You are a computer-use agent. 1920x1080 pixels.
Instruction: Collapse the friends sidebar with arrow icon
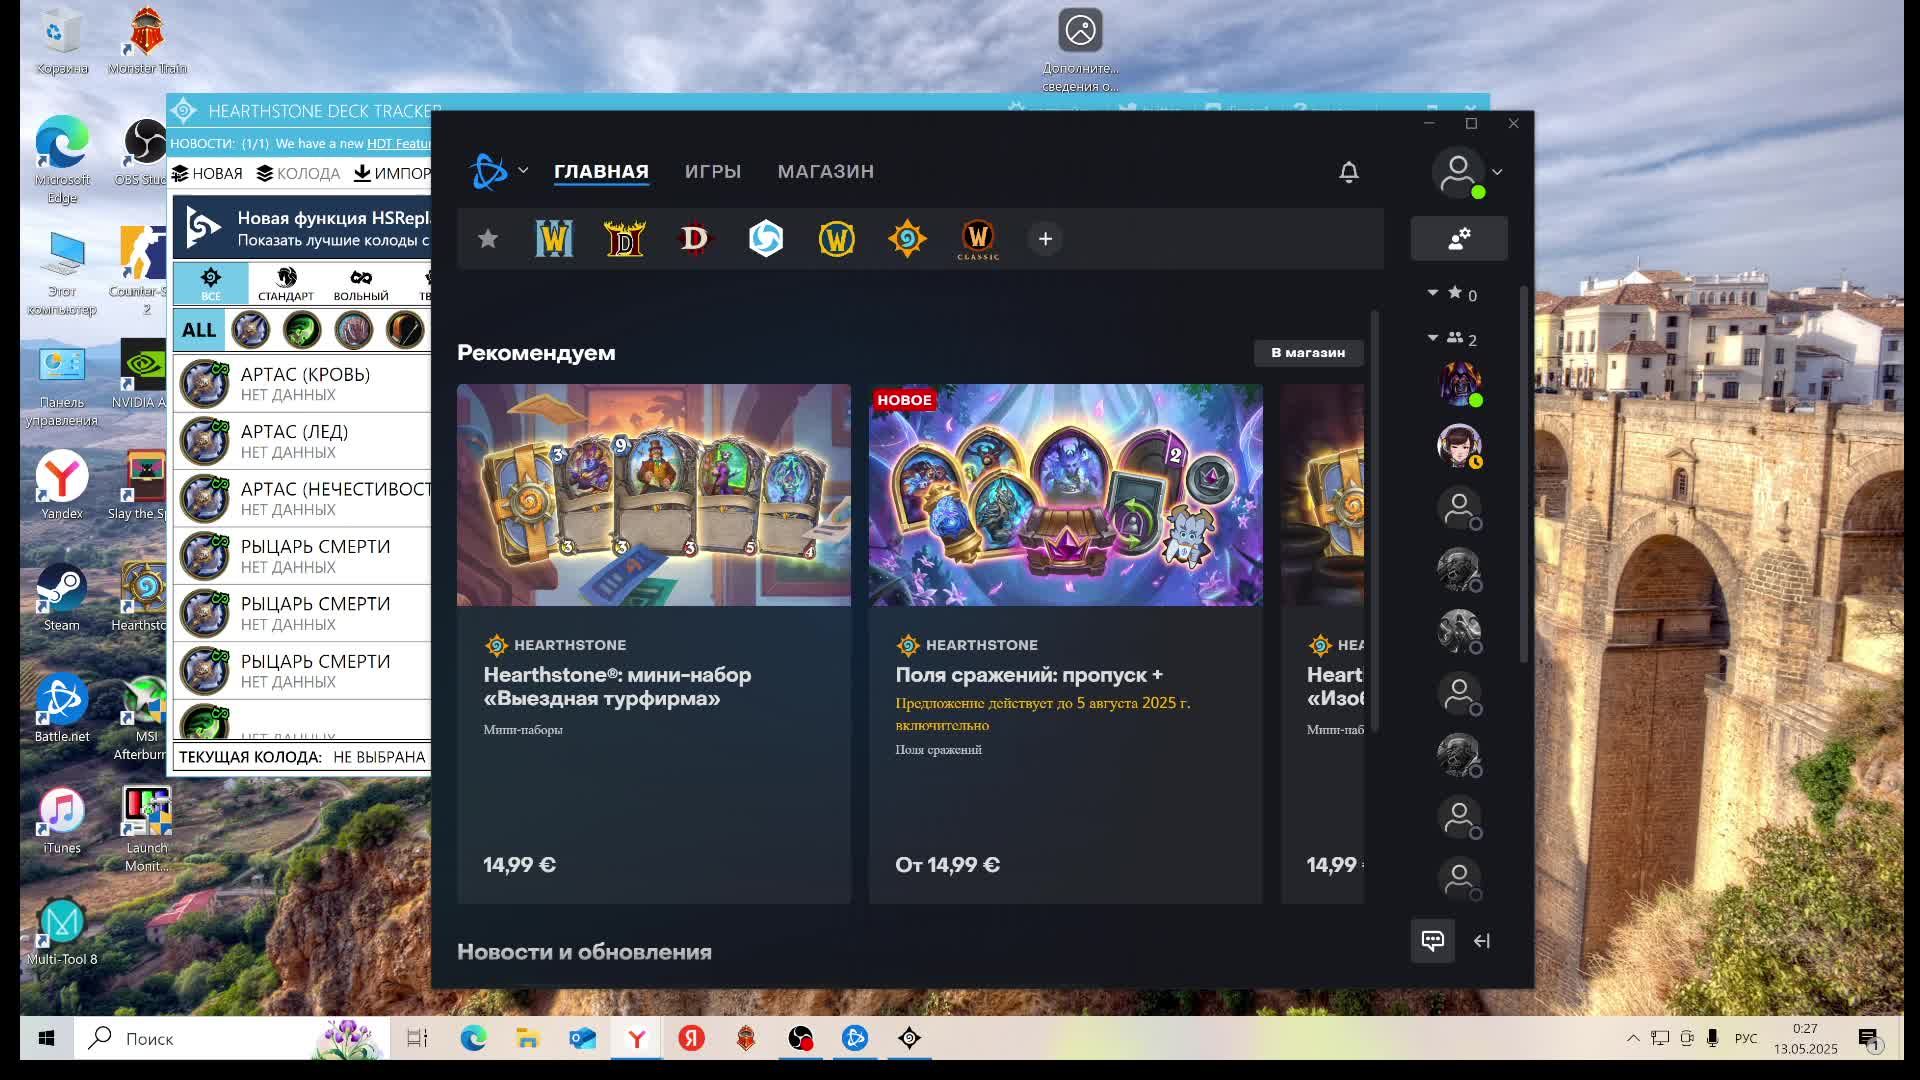(x=1482, y=941)
